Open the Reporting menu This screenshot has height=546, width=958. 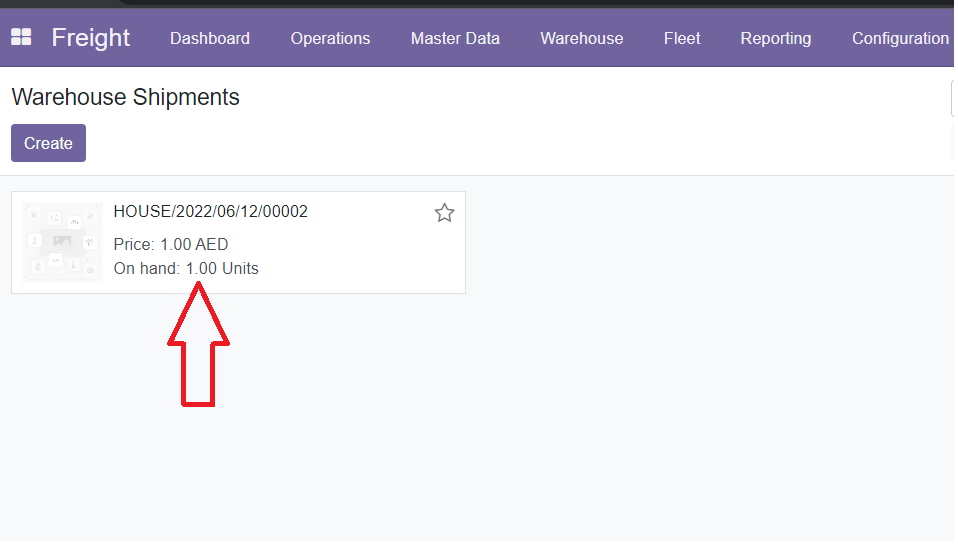(775, 39)
